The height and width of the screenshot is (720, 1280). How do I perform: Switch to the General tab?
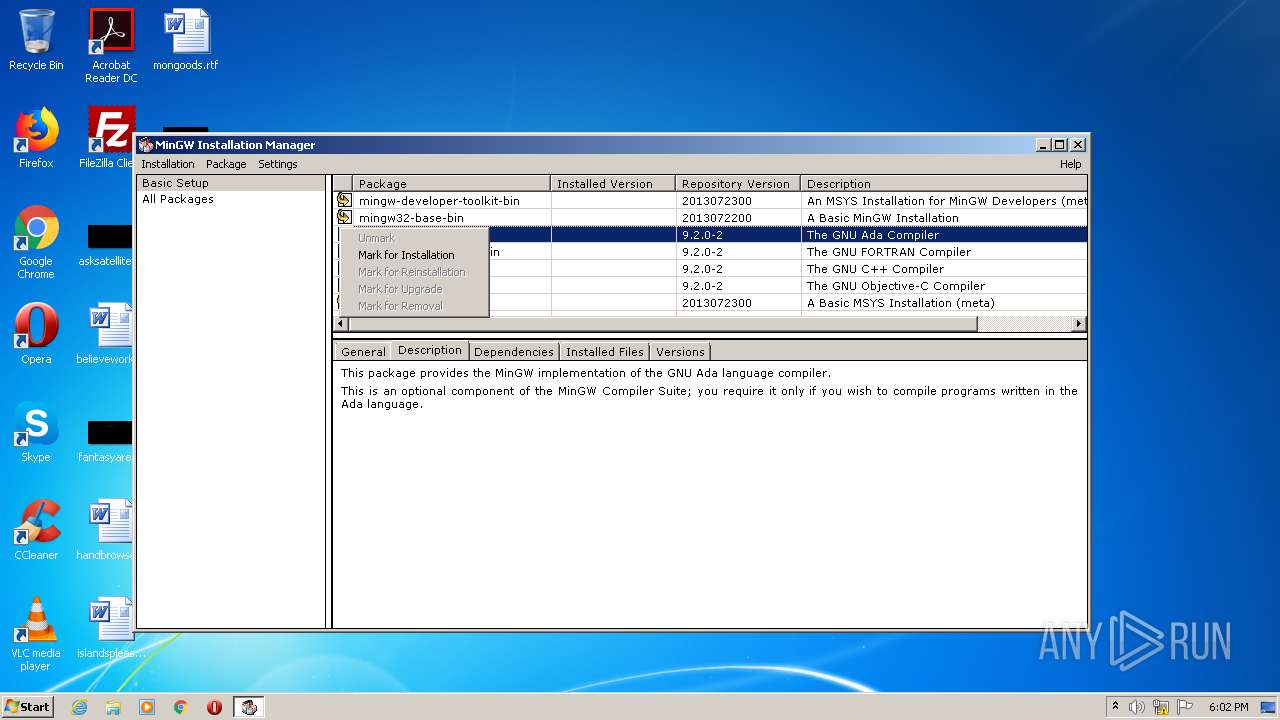click(363, 352)
